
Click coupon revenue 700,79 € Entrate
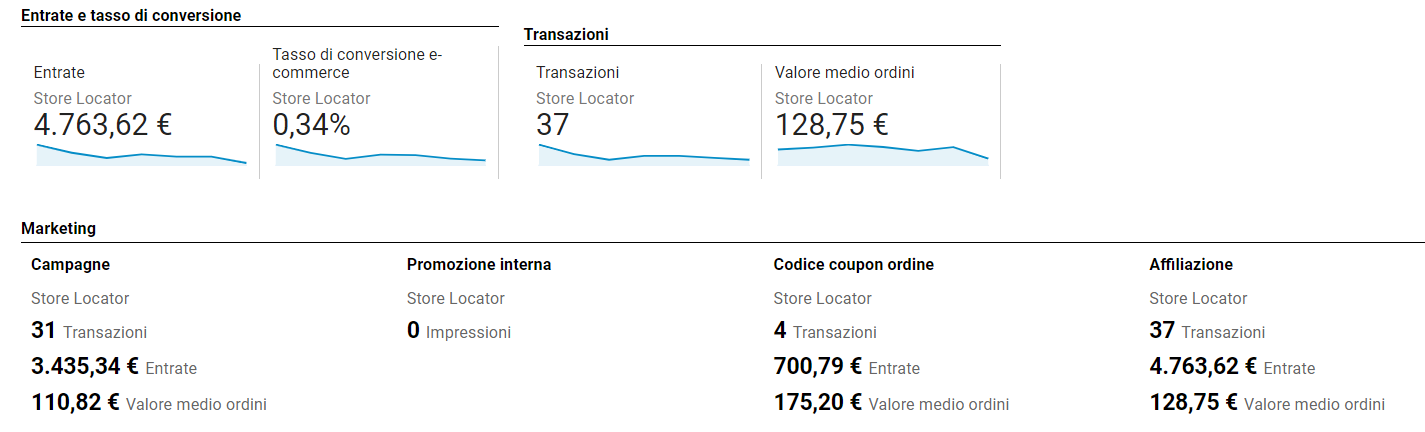(847, 367)
